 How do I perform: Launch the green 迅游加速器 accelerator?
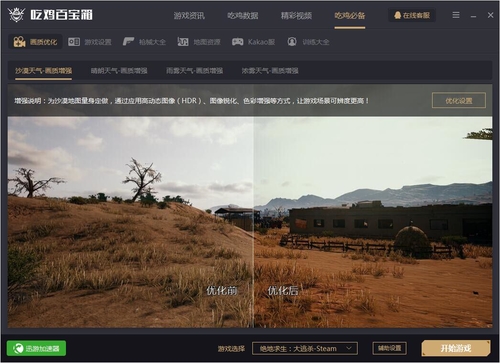[x=36, y=348]
